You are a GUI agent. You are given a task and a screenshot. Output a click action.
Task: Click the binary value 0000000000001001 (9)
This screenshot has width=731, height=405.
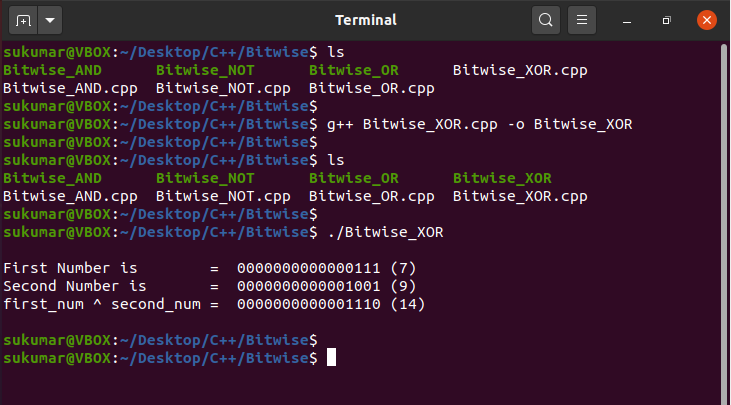point(326,286)
